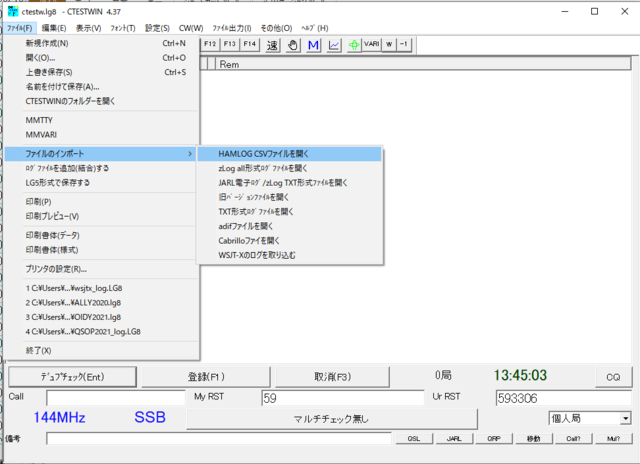This screenshot has height=464, width=640.
Task: Choose WSJT-Xのログを取り込む
Action: click(289, 255)
